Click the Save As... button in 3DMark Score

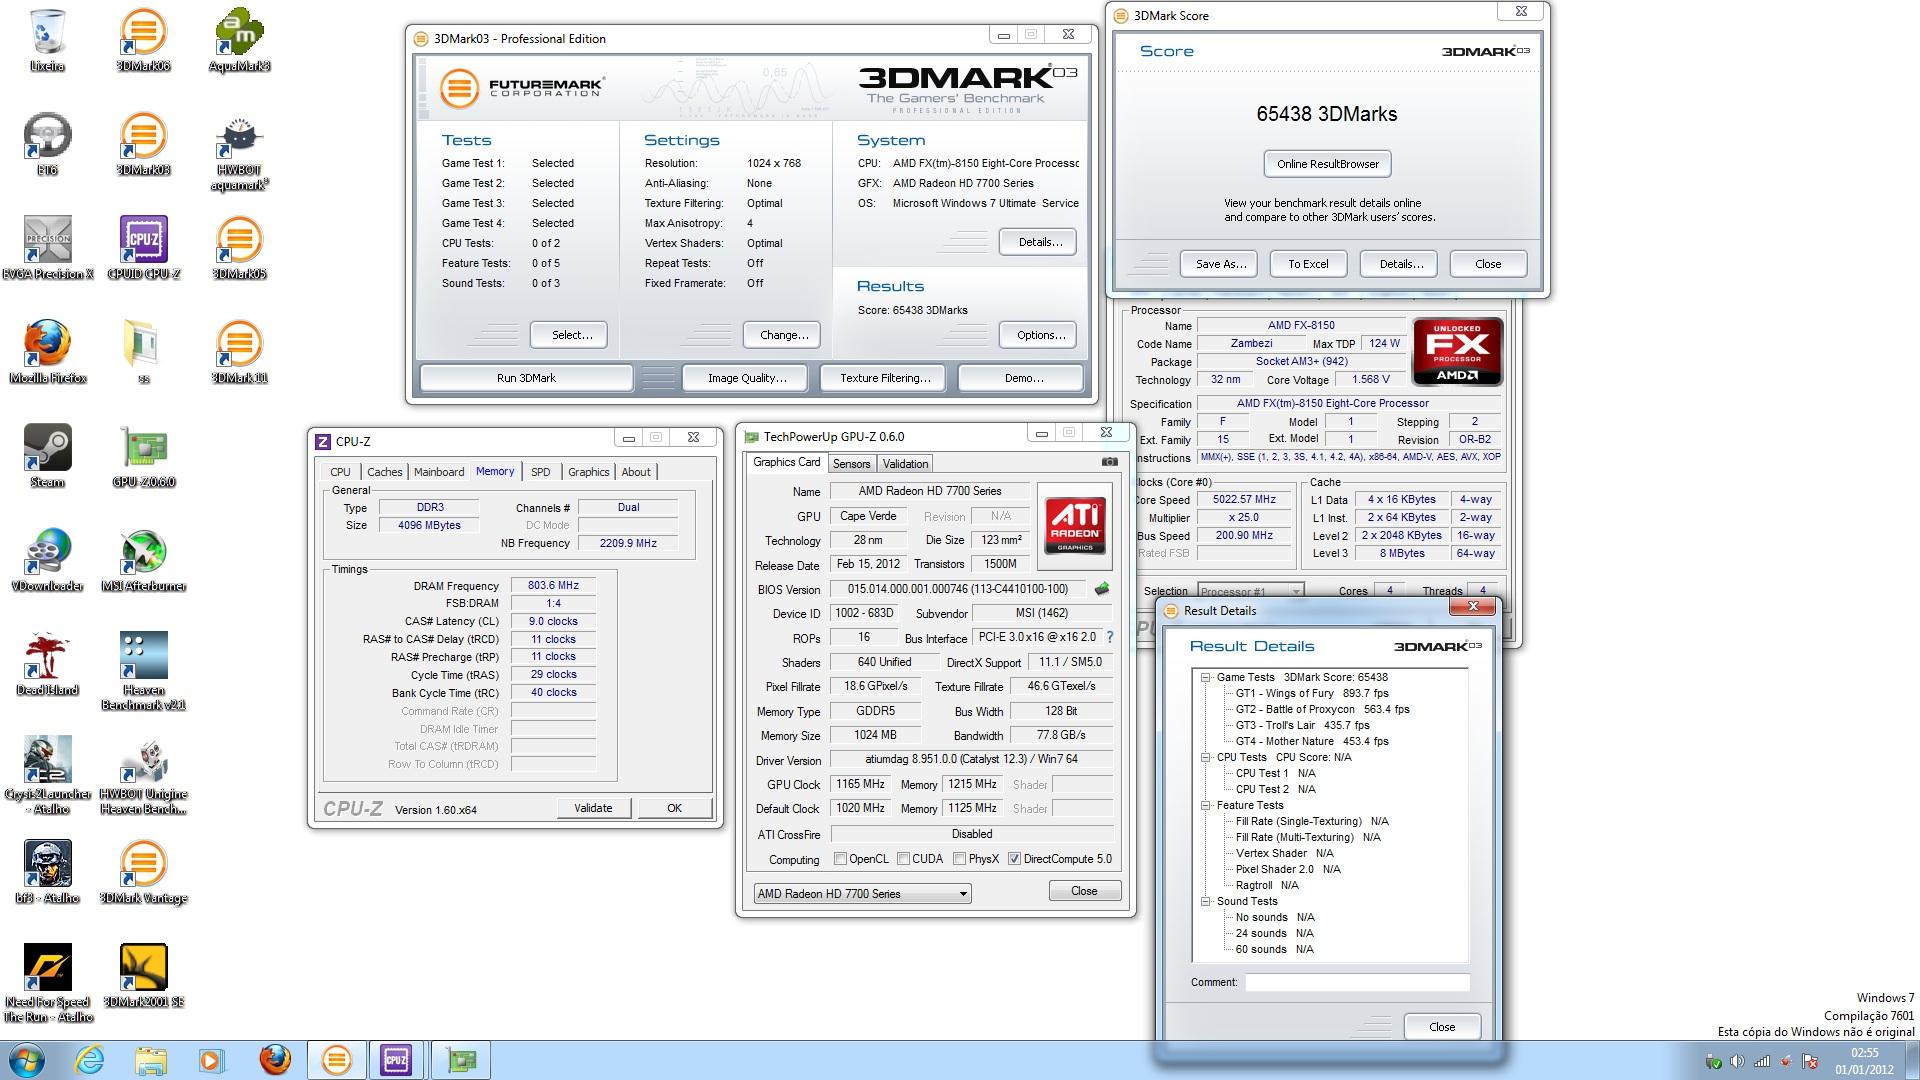pos(1220,264)
